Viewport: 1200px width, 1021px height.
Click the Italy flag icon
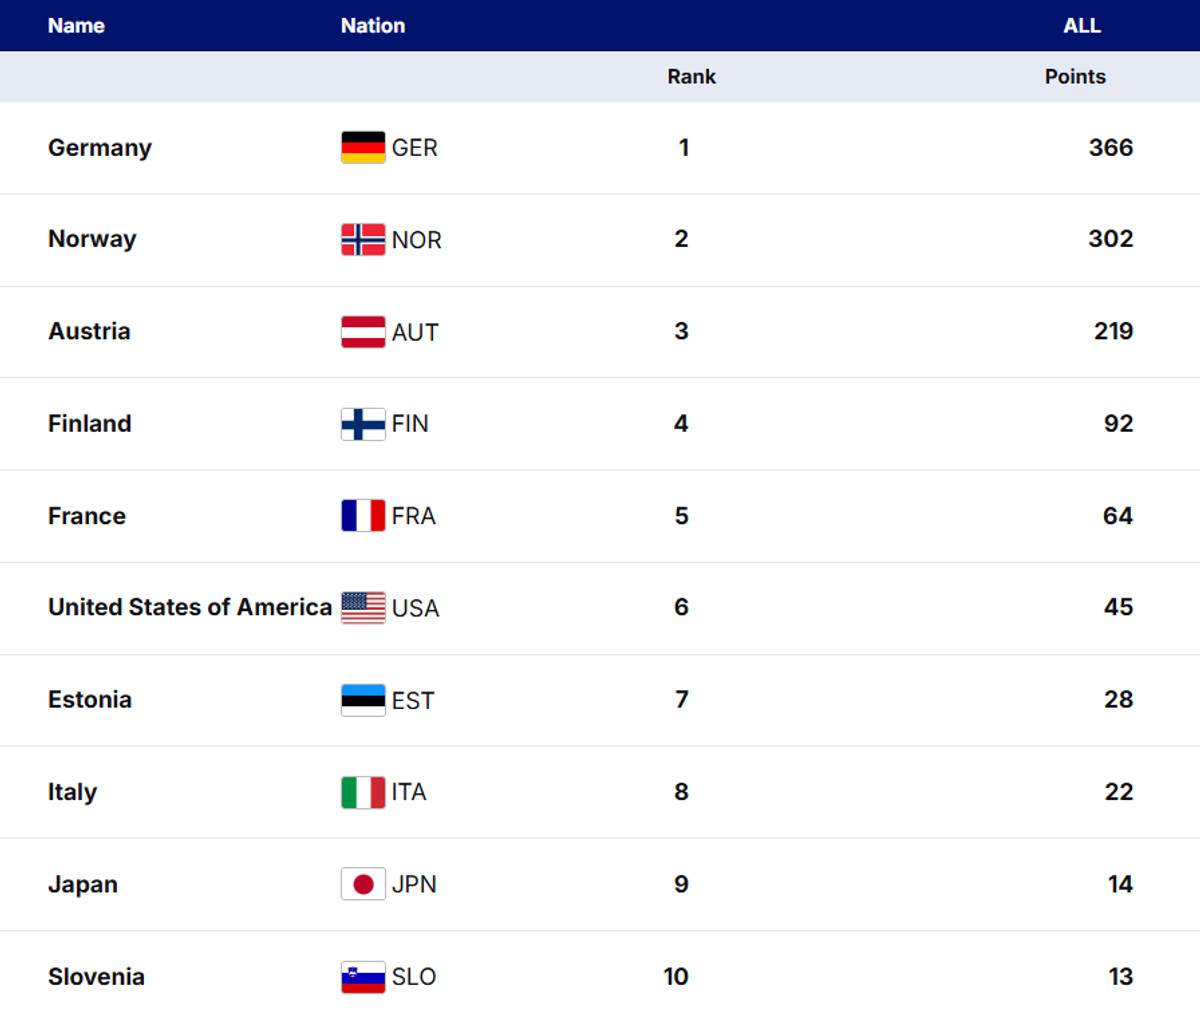[x=363, y=792]
